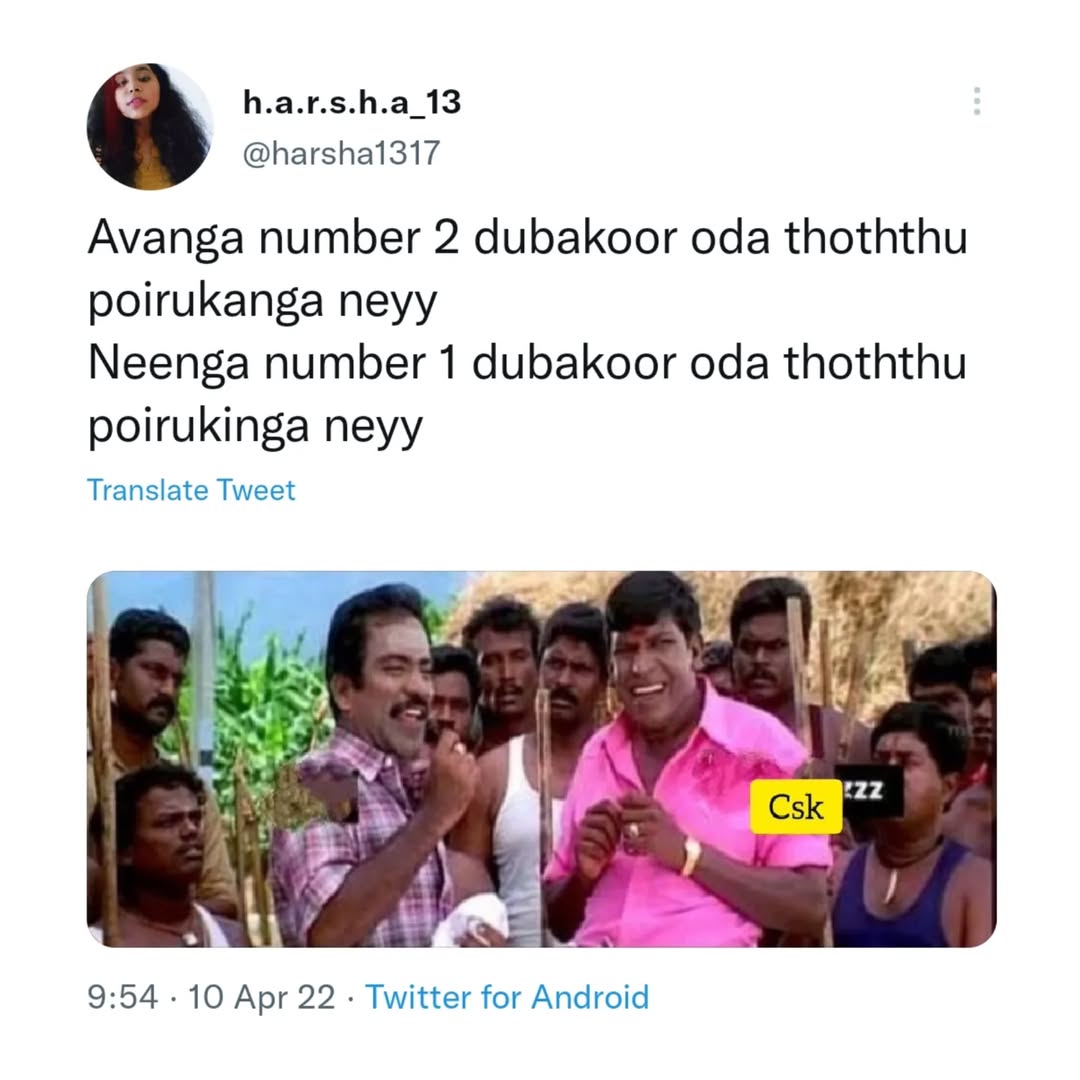Open the three-dot more options menu
Image resolution: width=1080 pixels, height=1080 pixels.
976,101
